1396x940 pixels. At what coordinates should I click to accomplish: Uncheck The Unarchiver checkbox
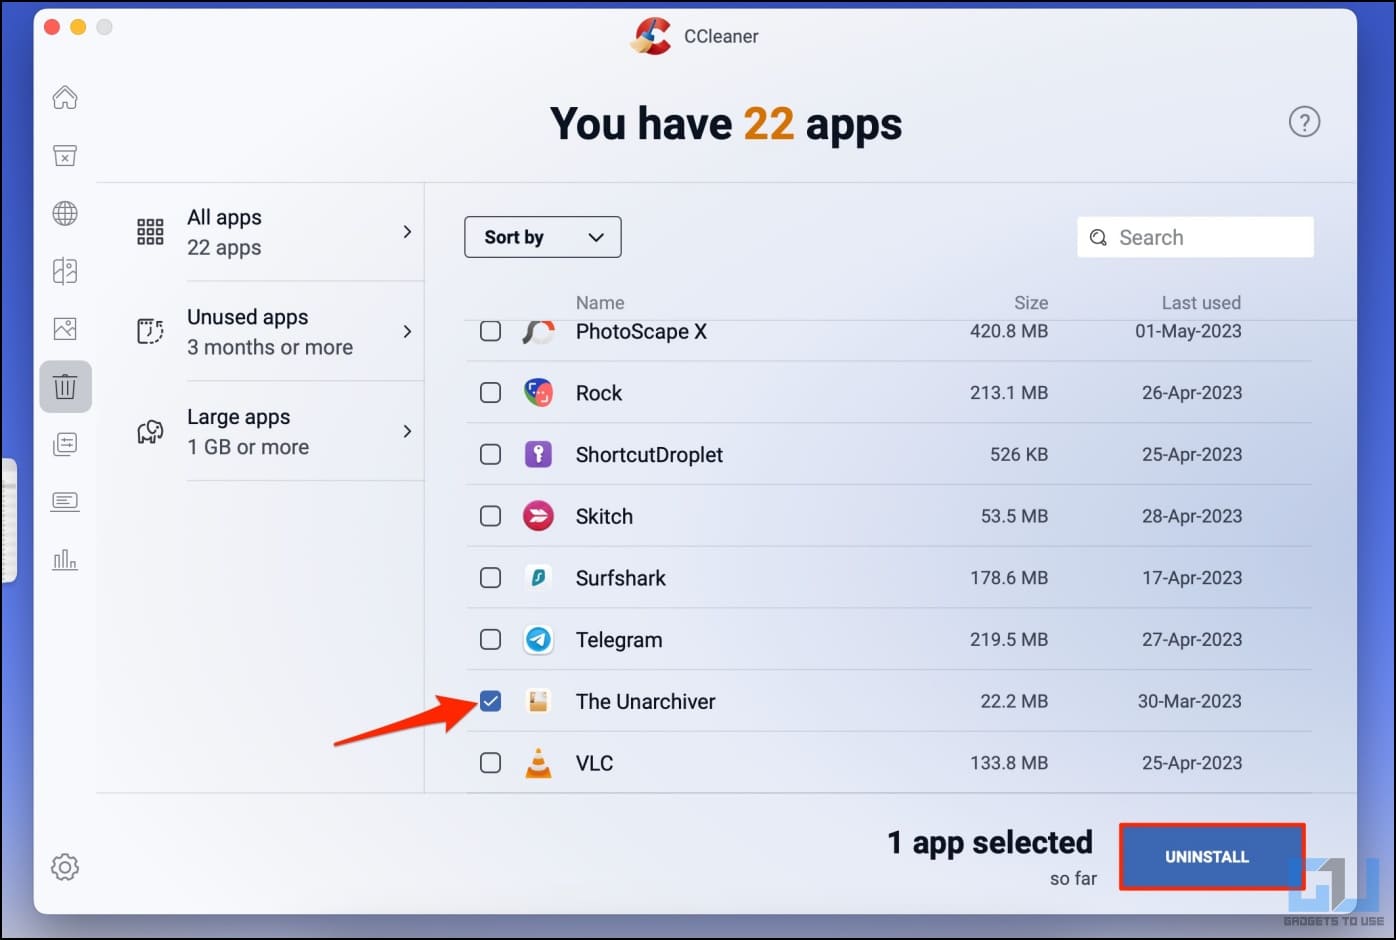coord(490,701)
